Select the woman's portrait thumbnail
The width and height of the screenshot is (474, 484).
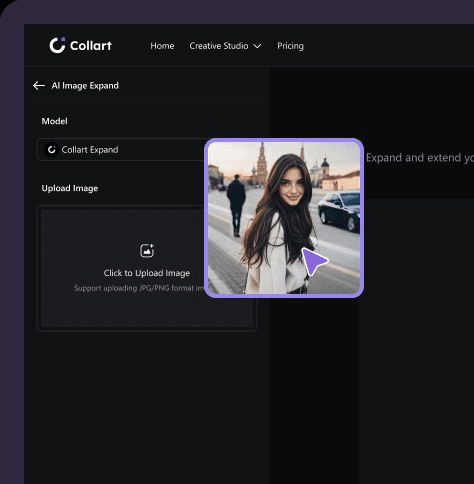284,218
